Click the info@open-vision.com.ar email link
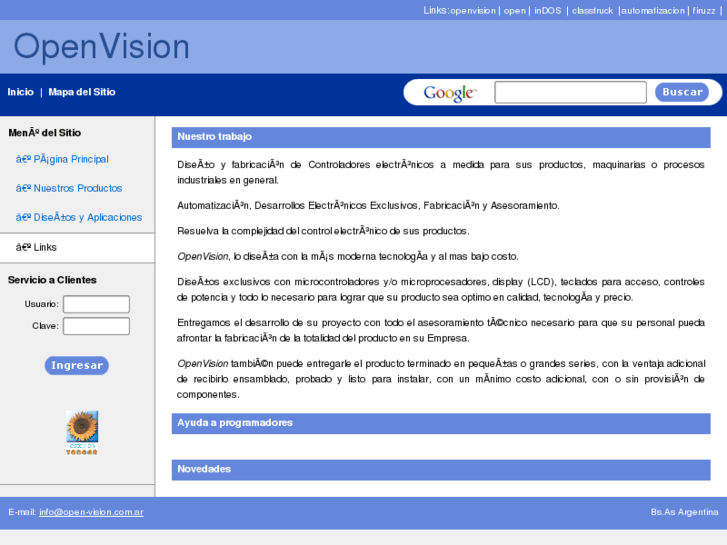 [91, 512]
